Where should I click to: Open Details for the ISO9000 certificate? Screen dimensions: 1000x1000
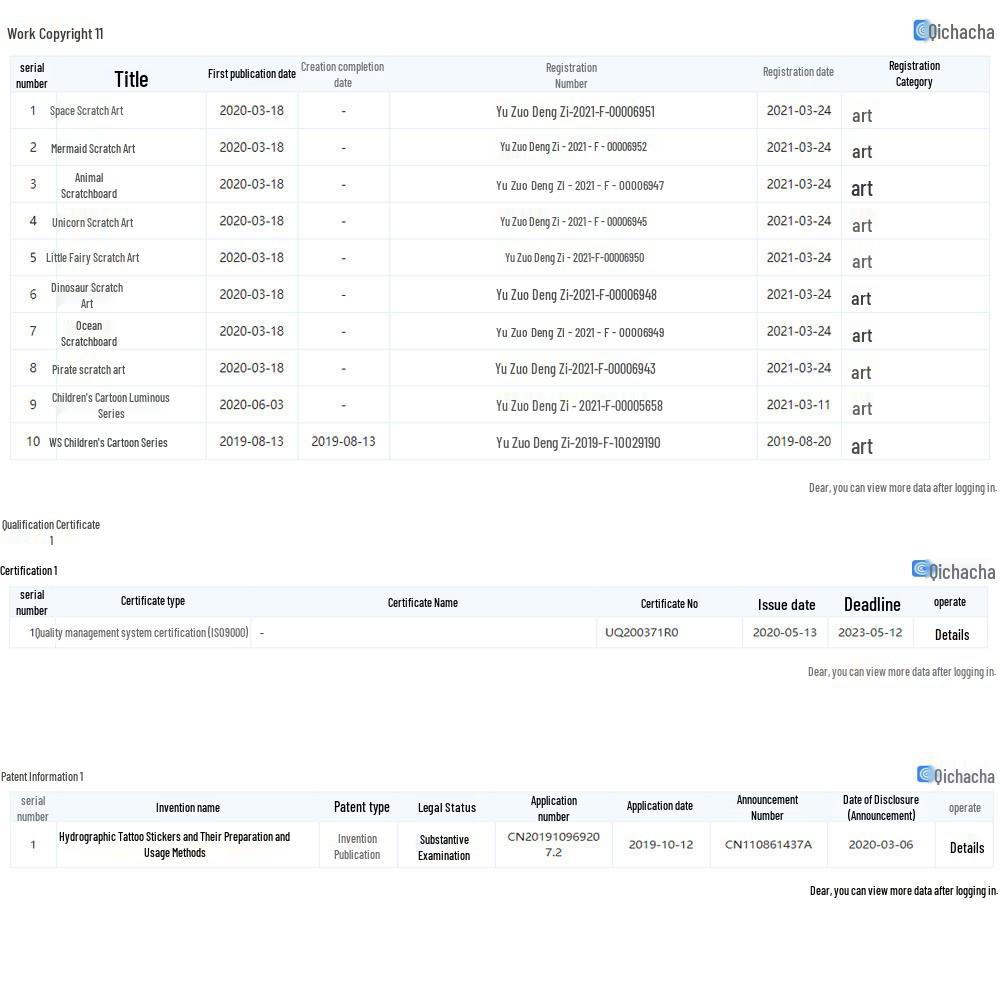tap(951, 634)
